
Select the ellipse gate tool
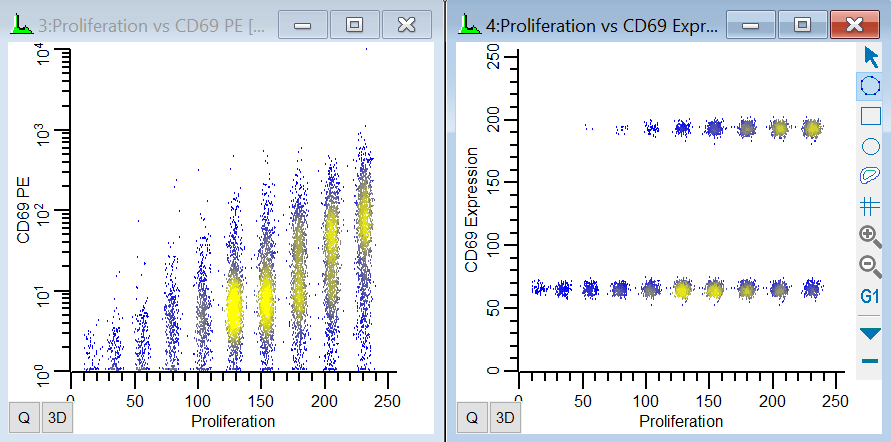[x=870, y=146]
